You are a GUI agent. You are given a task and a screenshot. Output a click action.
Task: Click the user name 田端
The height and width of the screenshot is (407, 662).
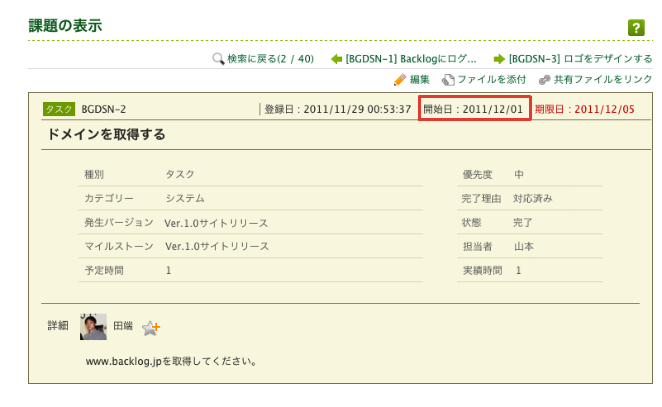pyautogui.click(x=123, y=326)
